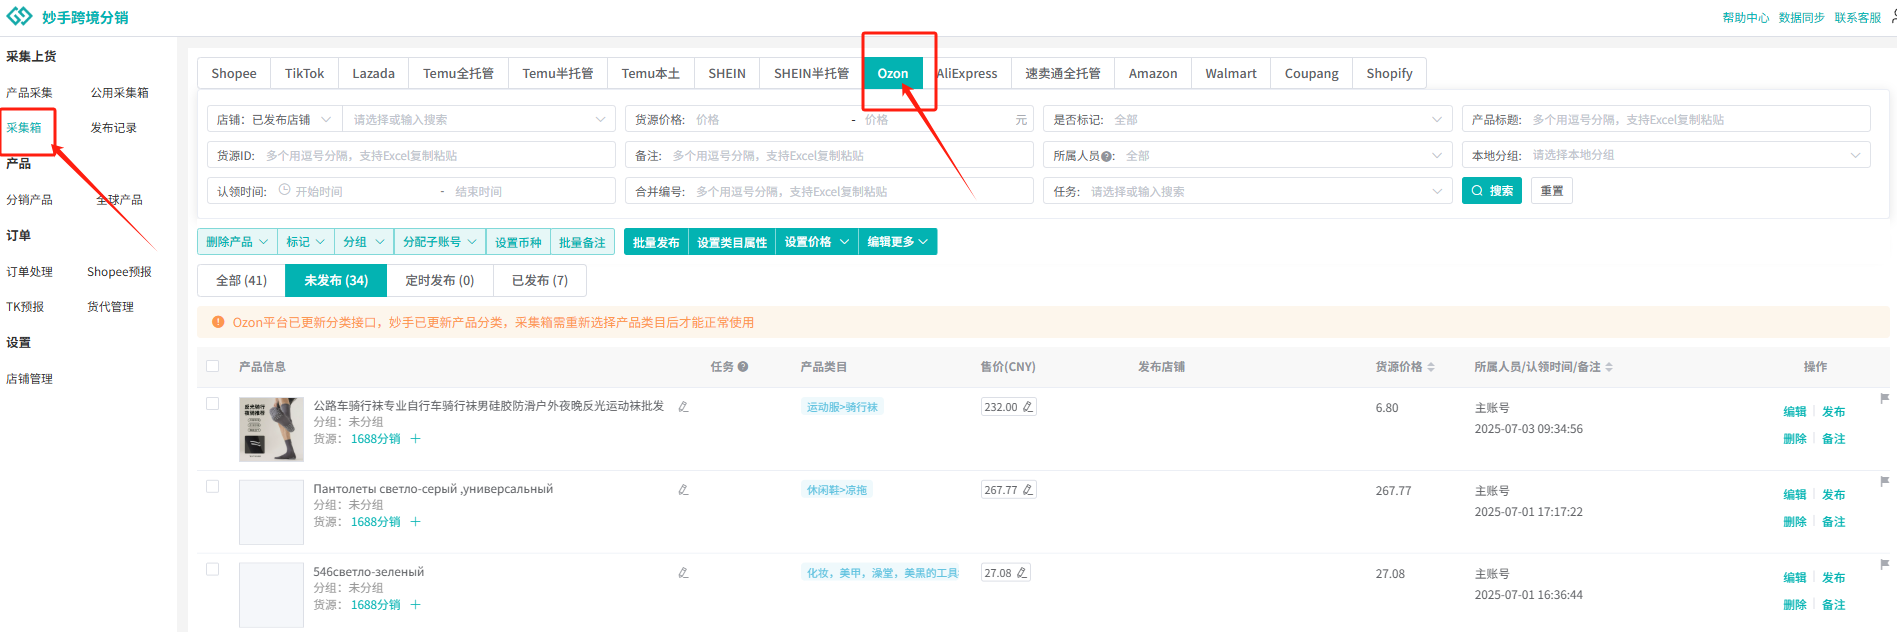Open the 公路车骑行袜 product thumbnail
Screen dimensions: 1897x632
pyautogui.click(x=271, y=429)
